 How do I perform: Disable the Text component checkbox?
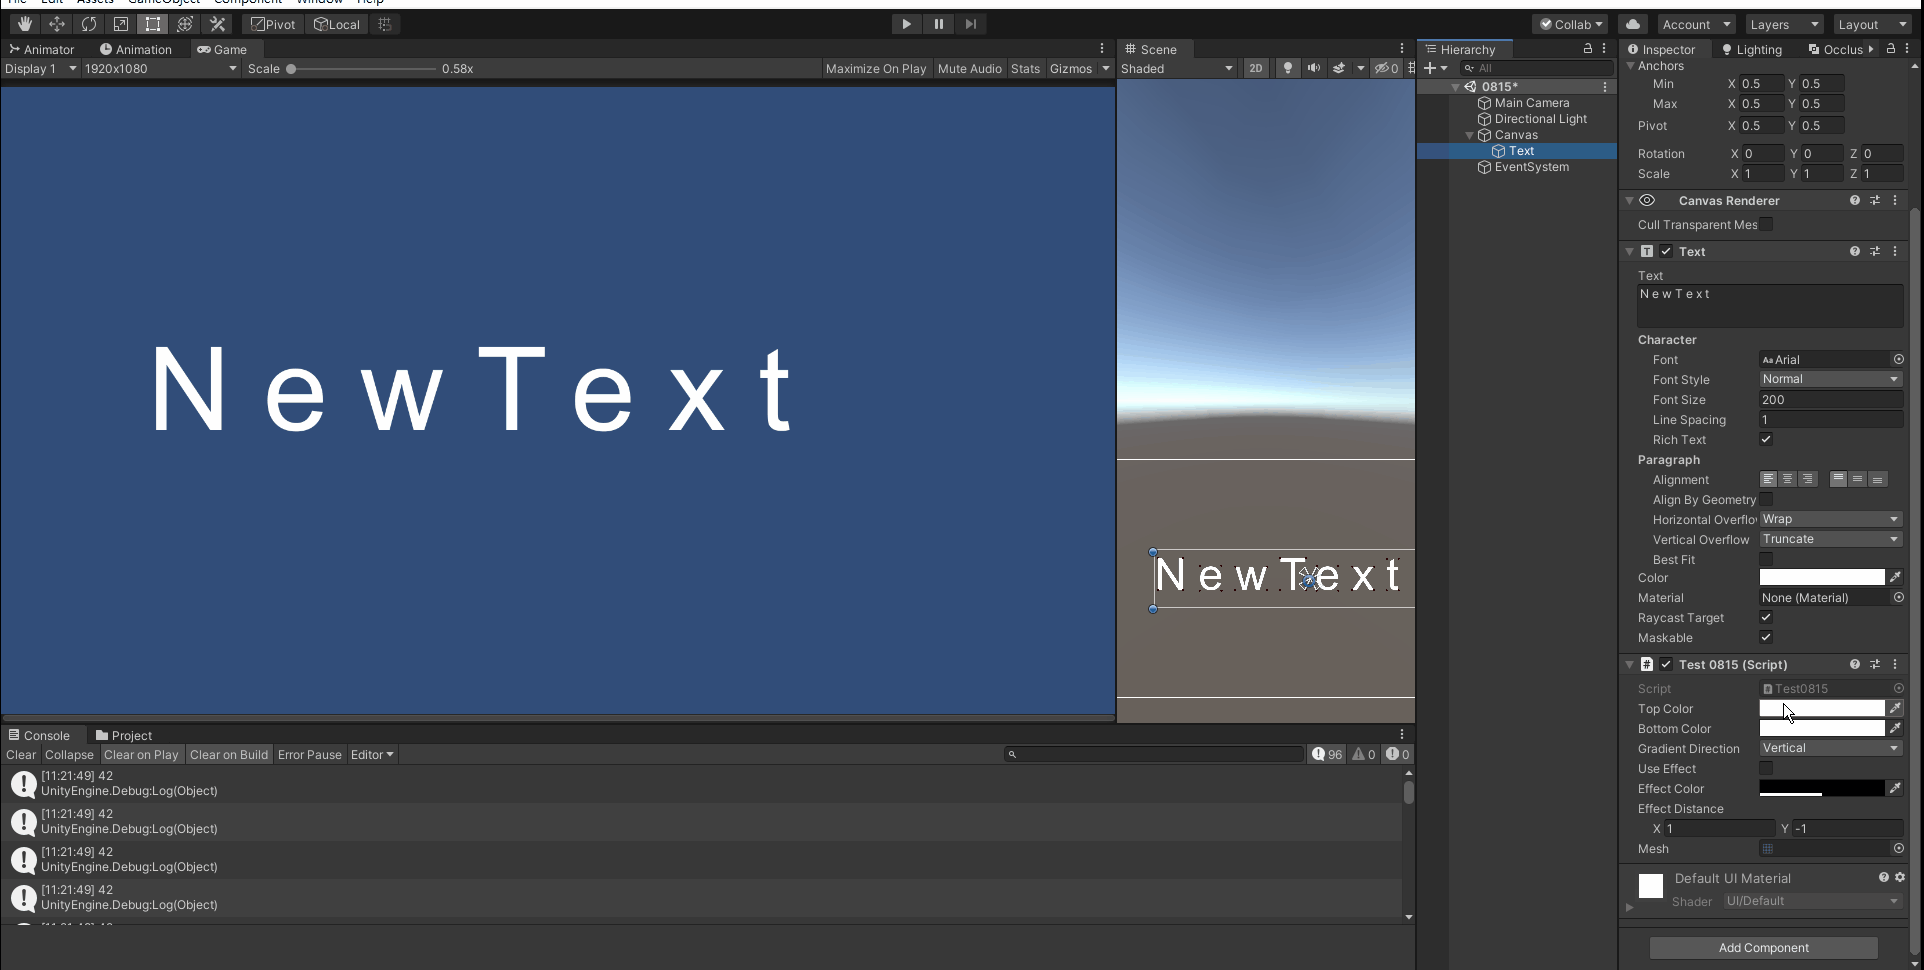[1666, 251]
